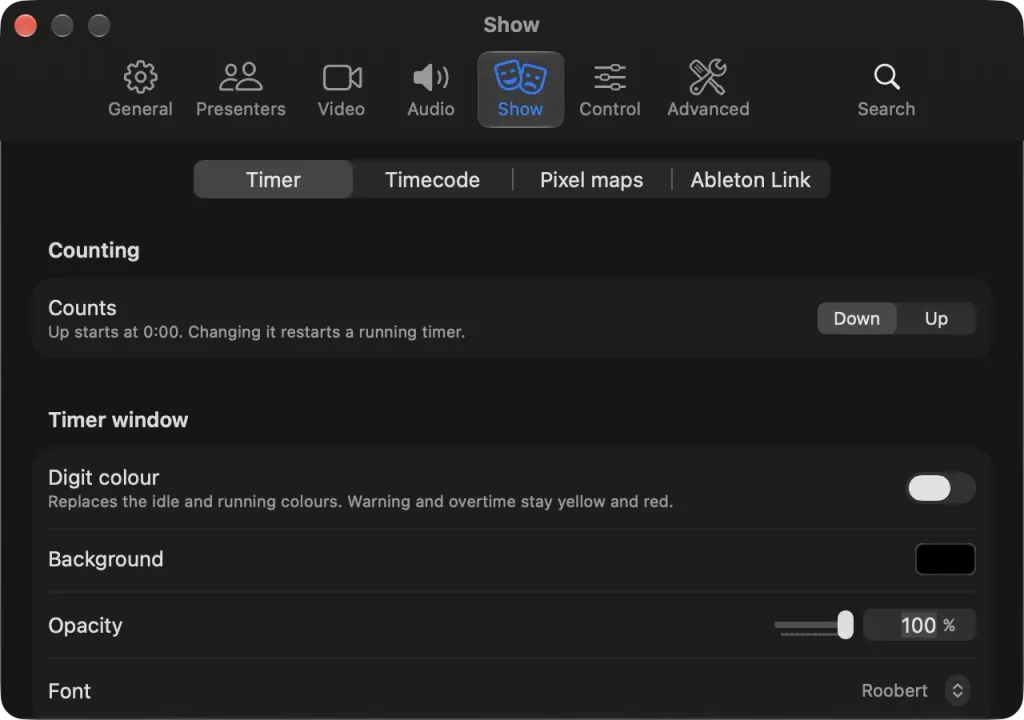Click the Counting section heading

tap(94, 250)
